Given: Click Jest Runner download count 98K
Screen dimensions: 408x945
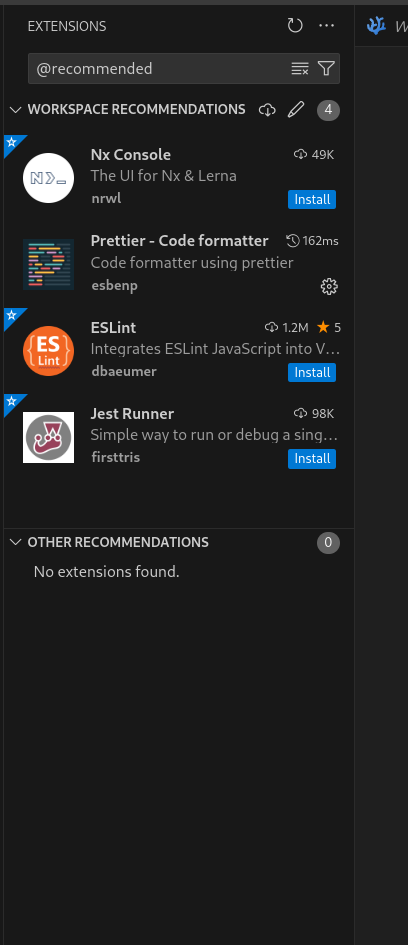Looking at the screenshot, I should (x=314, y=414).
